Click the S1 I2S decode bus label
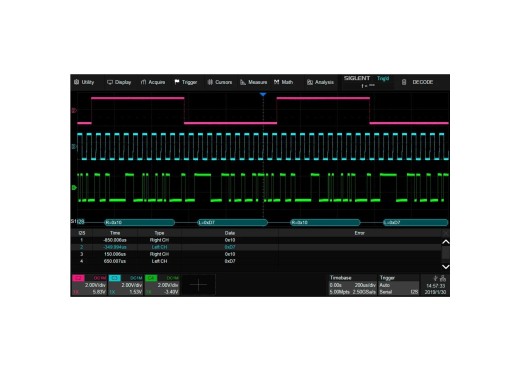Image resolution: width=520 pixels, height=380 pixels. tap(77, 221)
